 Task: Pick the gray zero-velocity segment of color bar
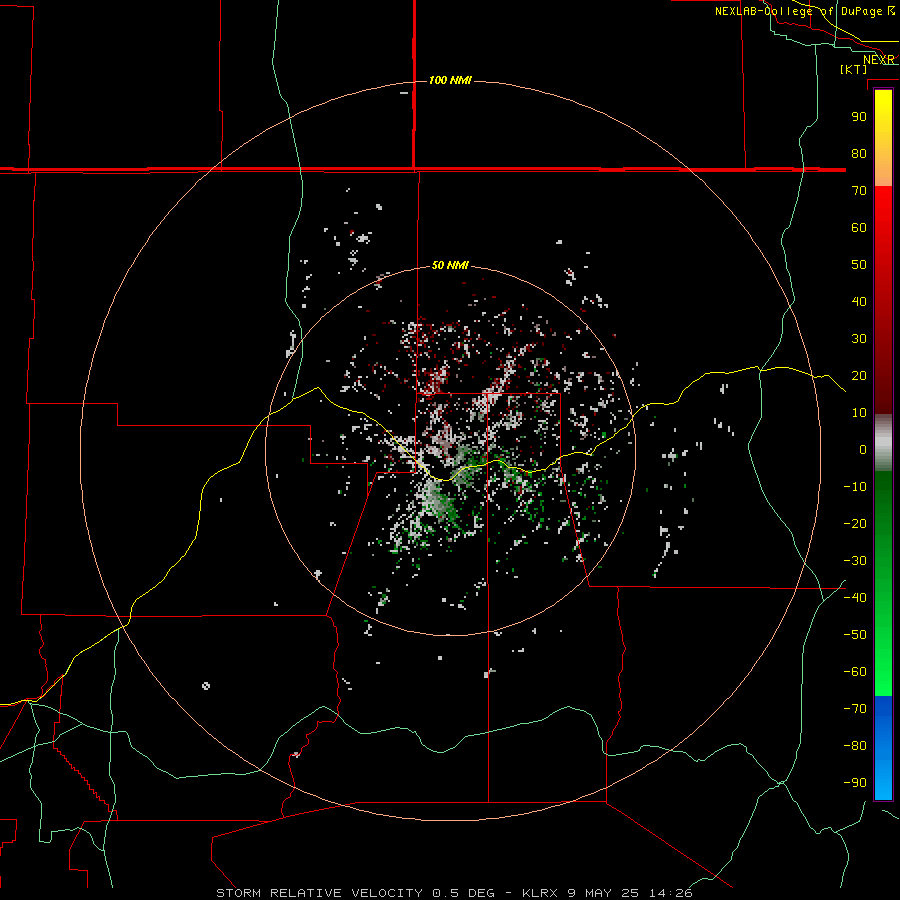(x=883, y=443)
